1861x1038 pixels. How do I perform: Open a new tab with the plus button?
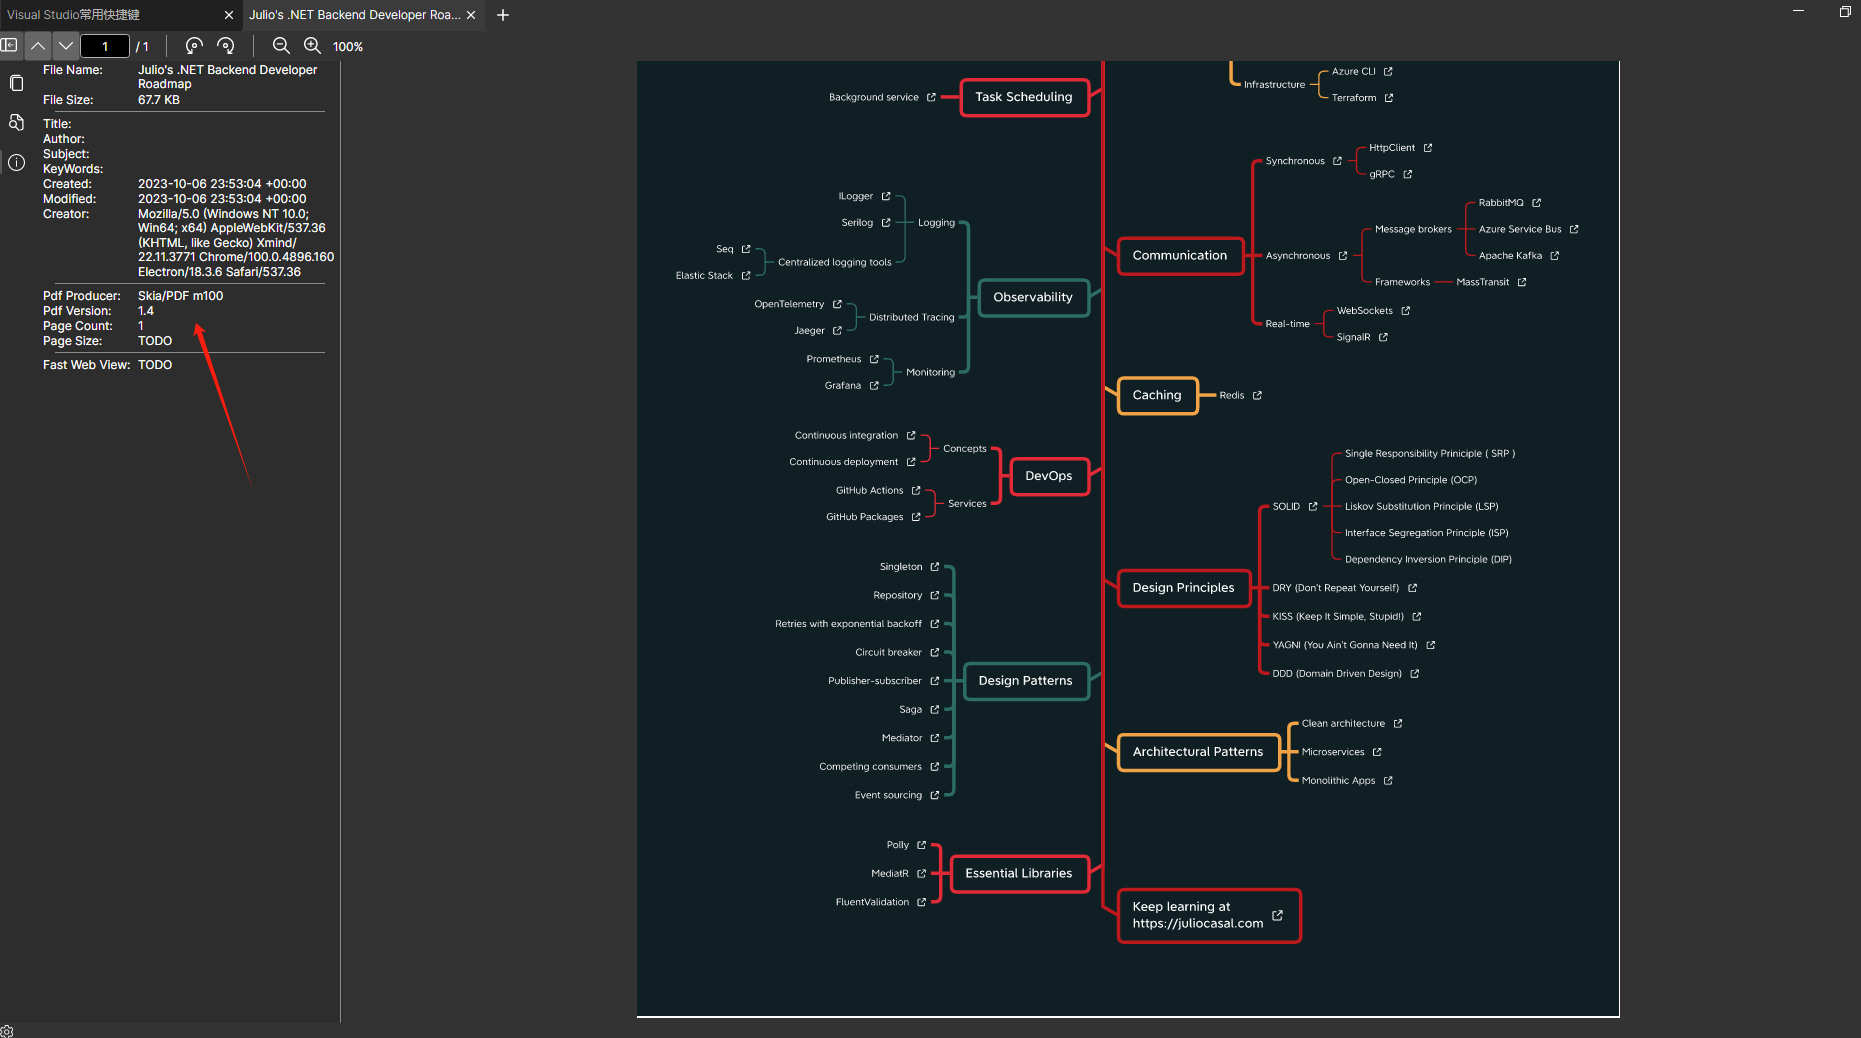click(x=503, y=15)
